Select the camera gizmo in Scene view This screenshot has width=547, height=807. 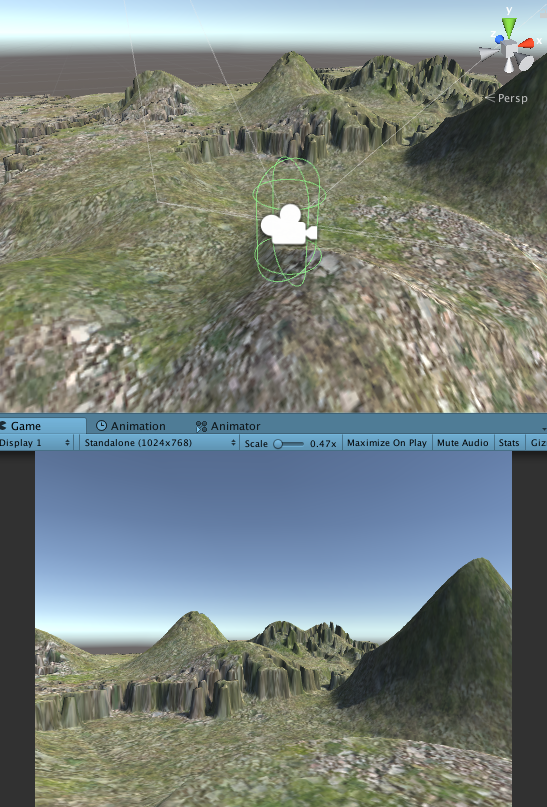coord(289,224)
